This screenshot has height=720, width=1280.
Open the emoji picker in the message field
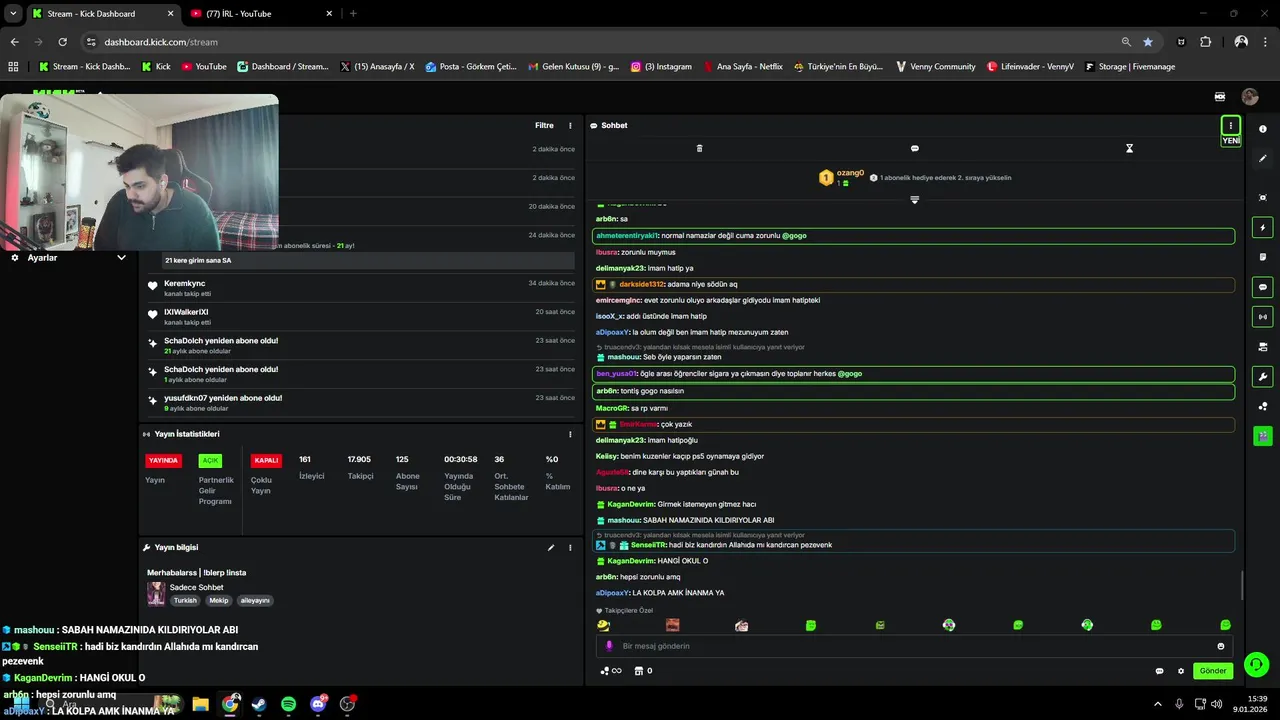[1221, 646]
